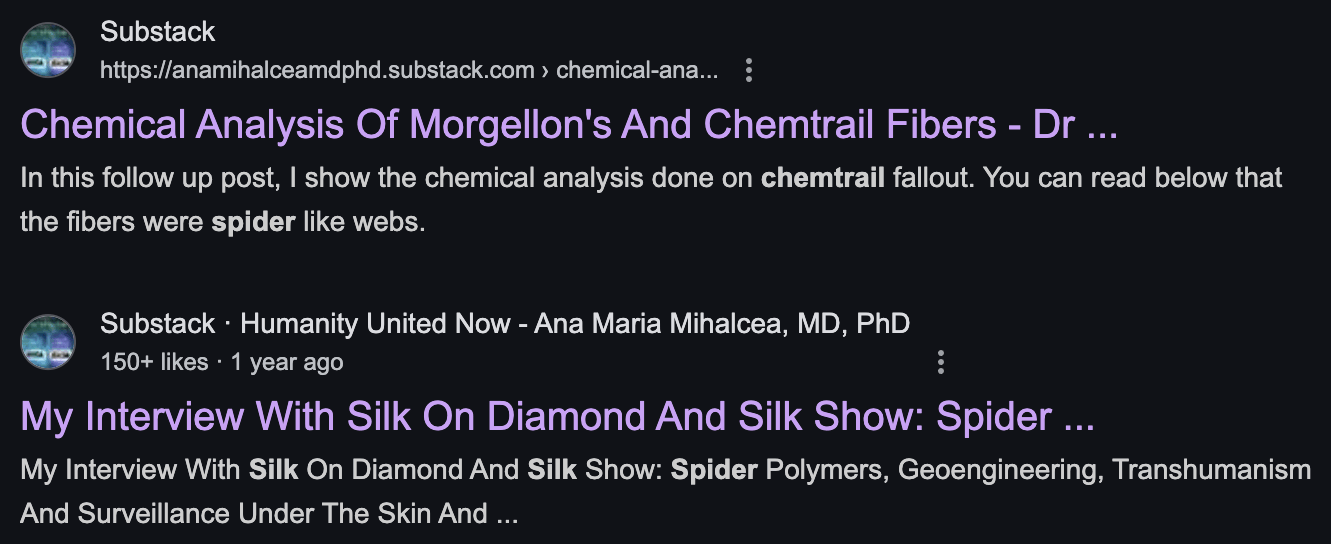This screenshot has height=544, width=1331.
Task: Click 'the fibers were' snippet line
Action: tap(112, 222)
